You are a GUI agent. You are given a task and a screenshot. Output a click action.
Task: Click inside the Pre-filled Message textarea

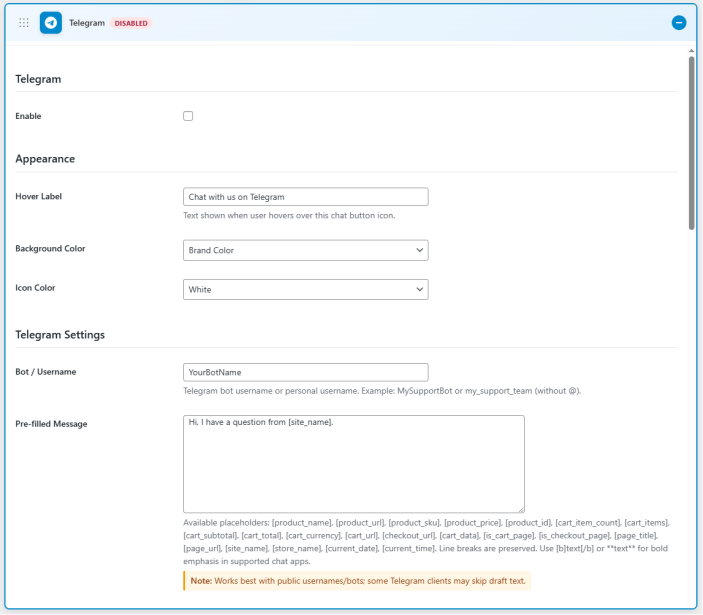pyautogui.click(x=354, y=464)
